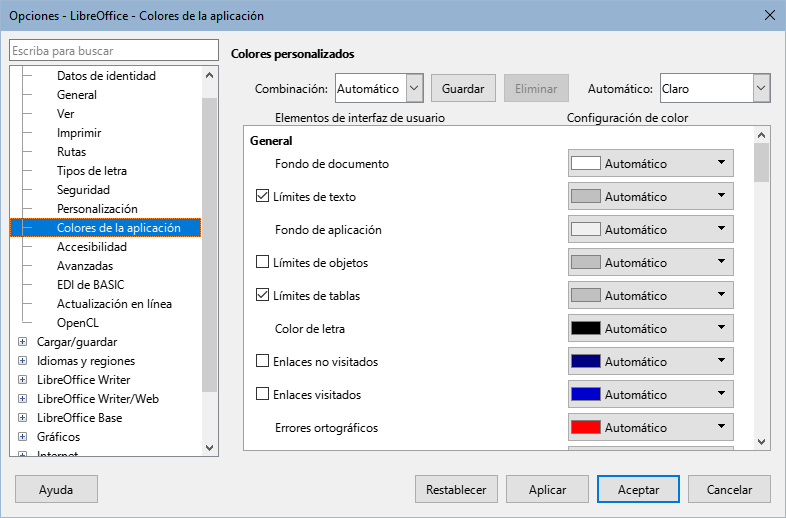Select Tipos de letra entry
This screenshot has height=518, width=786.
pos(92,171)
